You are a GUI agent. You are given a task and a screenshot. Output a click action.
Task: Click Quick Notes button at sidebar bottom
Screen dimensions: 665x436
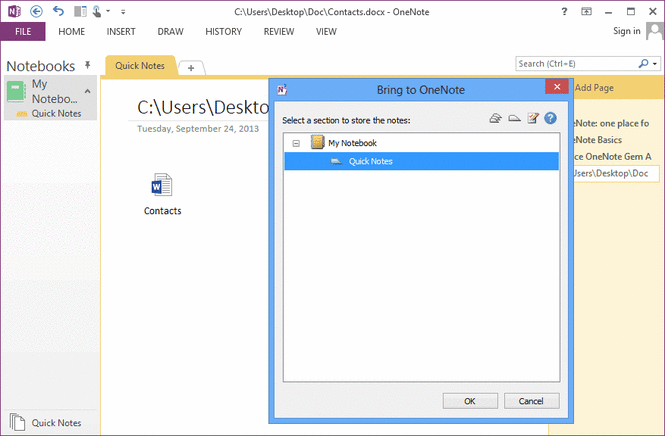tap(56, 423)
